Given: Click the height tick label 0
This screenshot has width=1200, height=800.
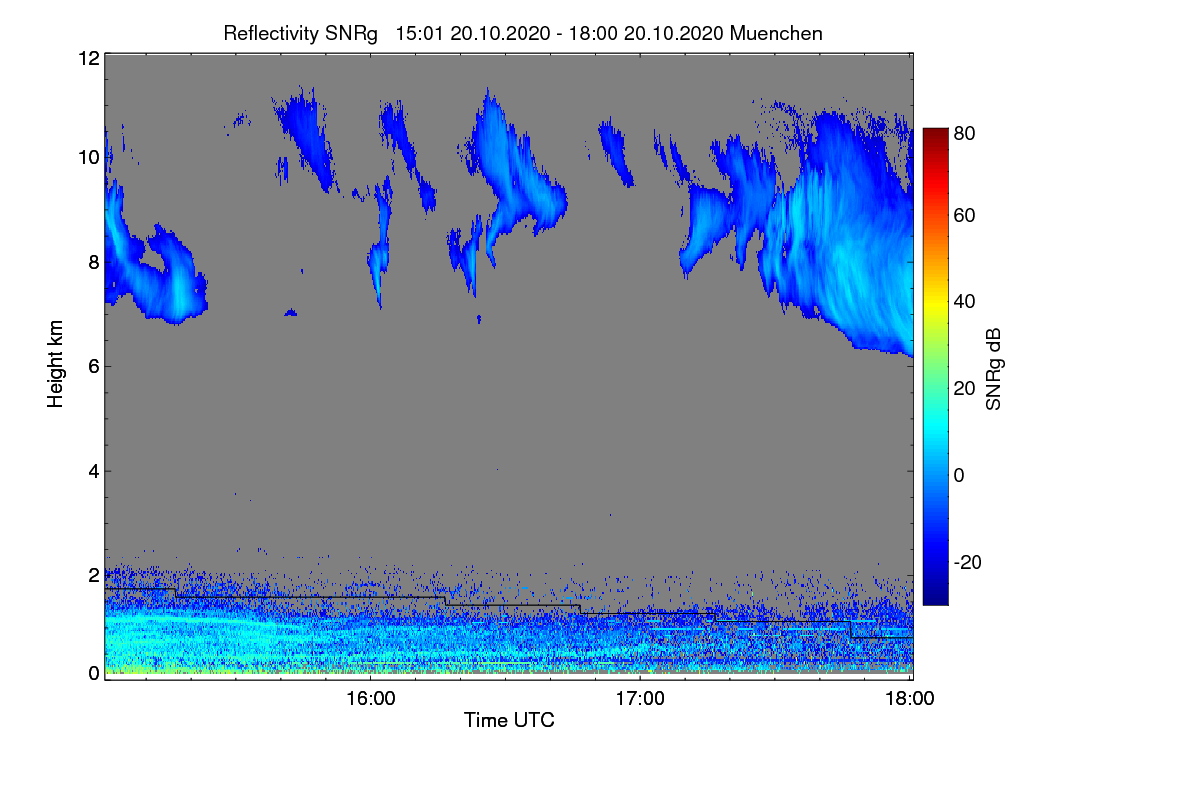Looking at the screenshot, I should (92, 673).
